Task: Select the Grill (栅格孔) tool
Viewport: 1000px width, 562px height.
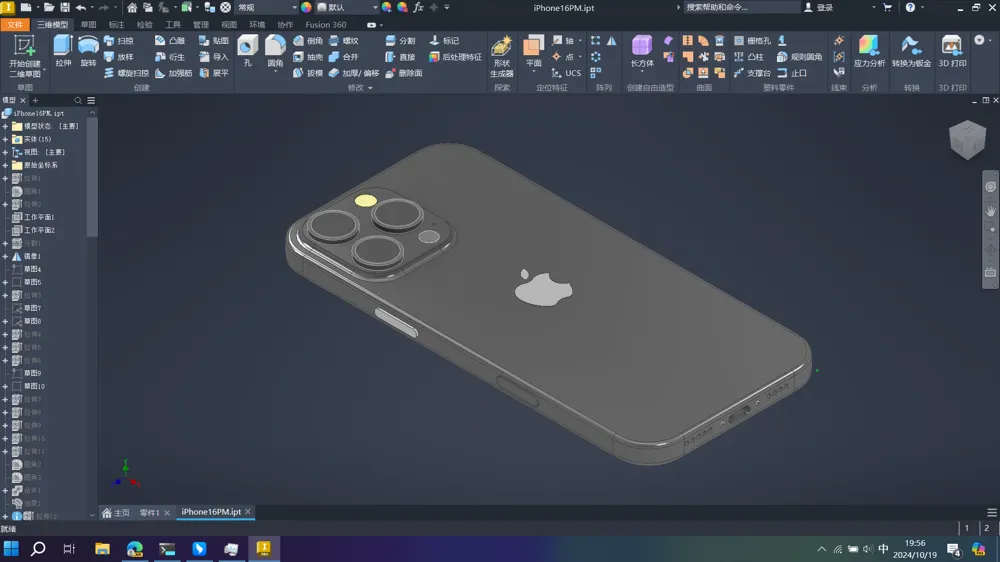Action: [x=752, y=41]
